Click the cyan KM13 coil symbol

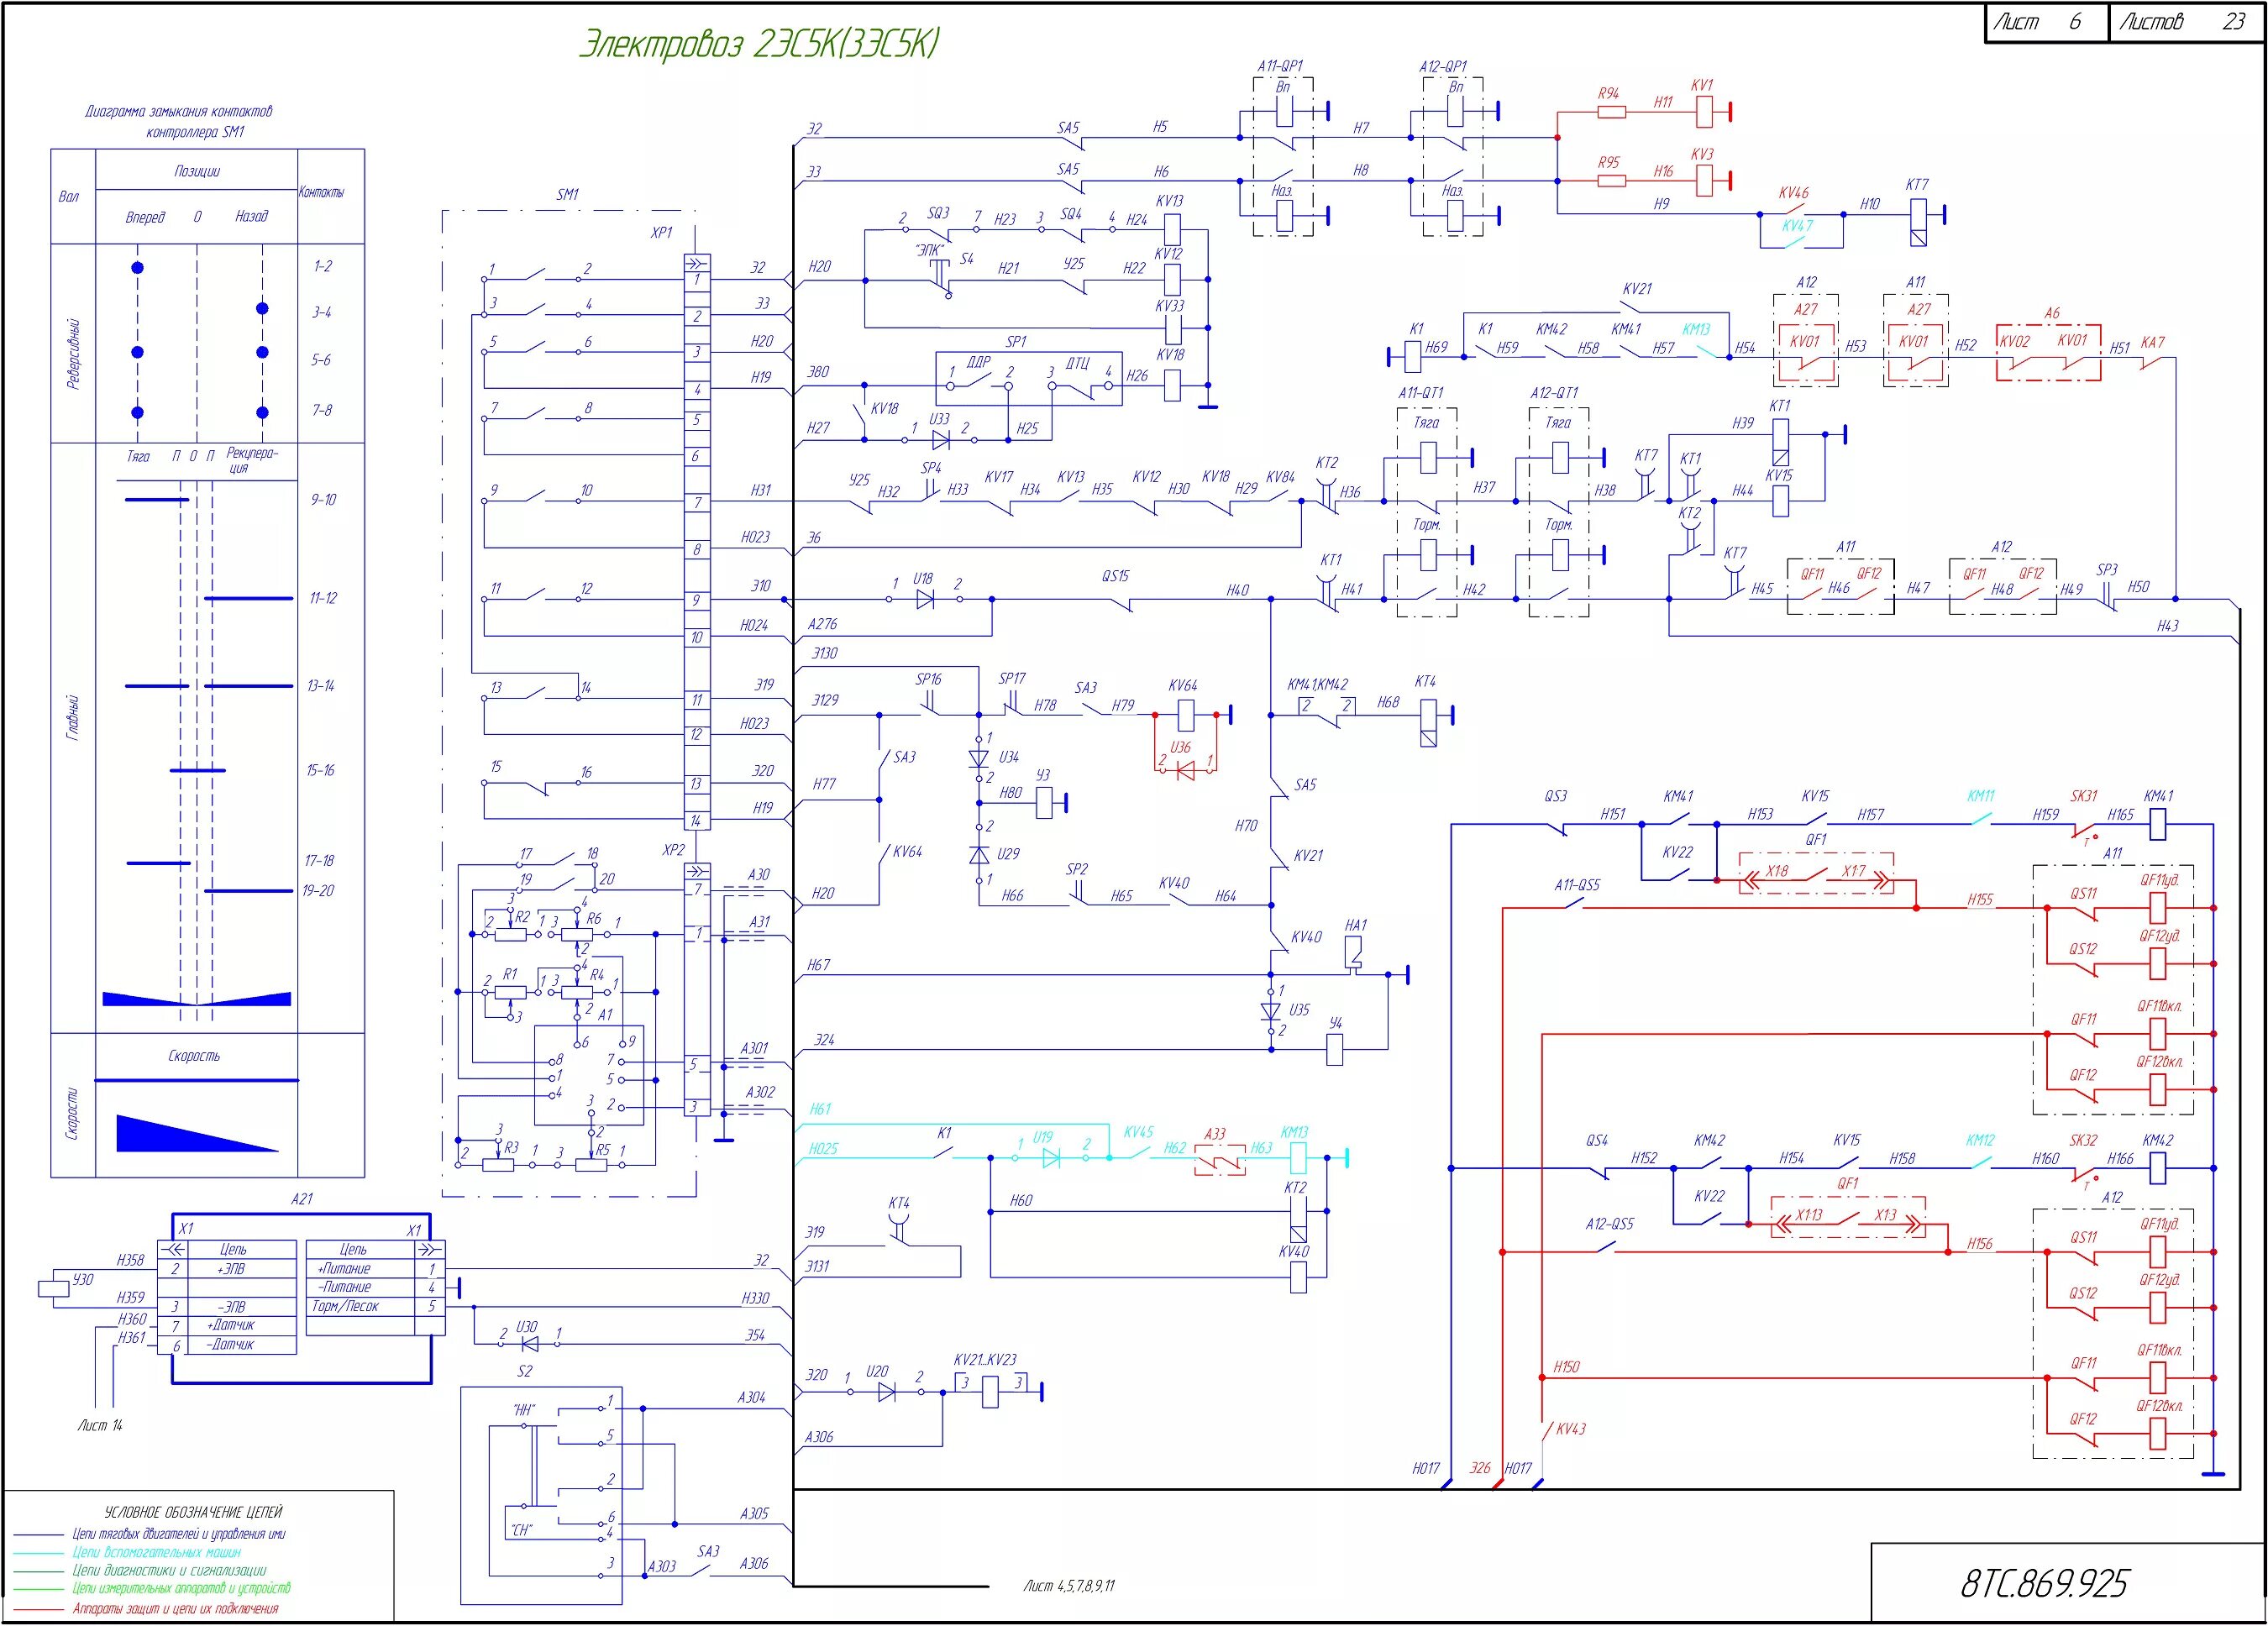(1297, 1158)
